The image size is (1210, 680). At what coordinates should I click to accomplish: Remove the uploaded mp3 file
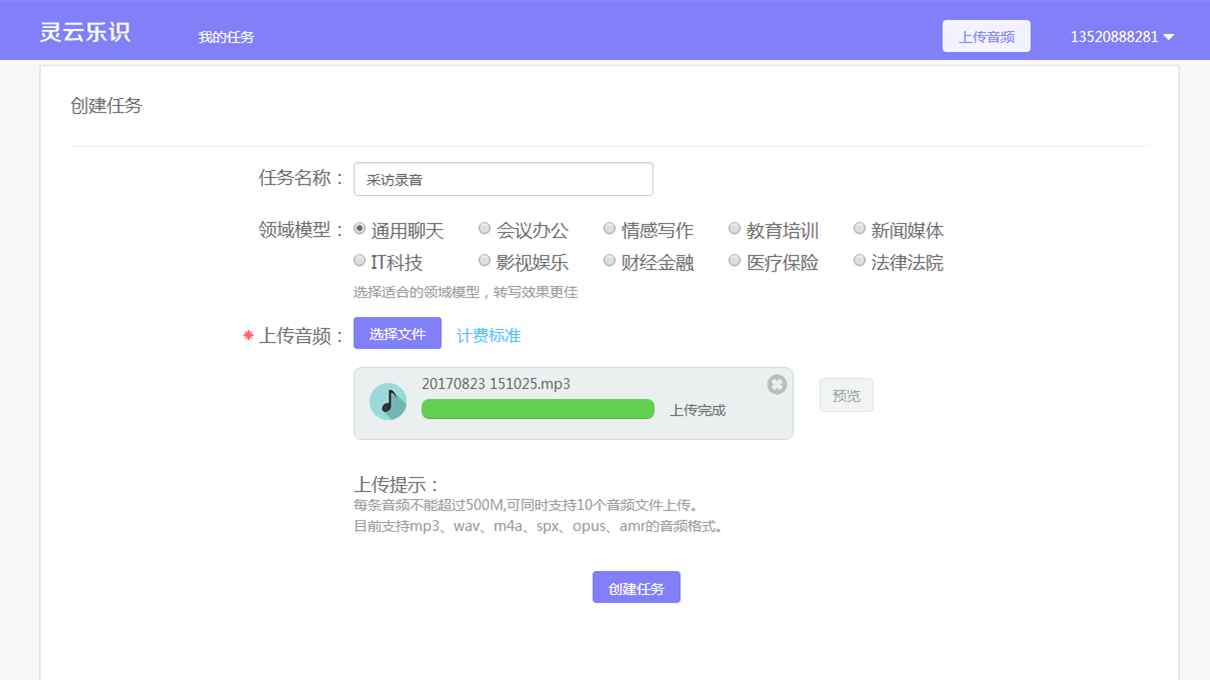[777, 385]
